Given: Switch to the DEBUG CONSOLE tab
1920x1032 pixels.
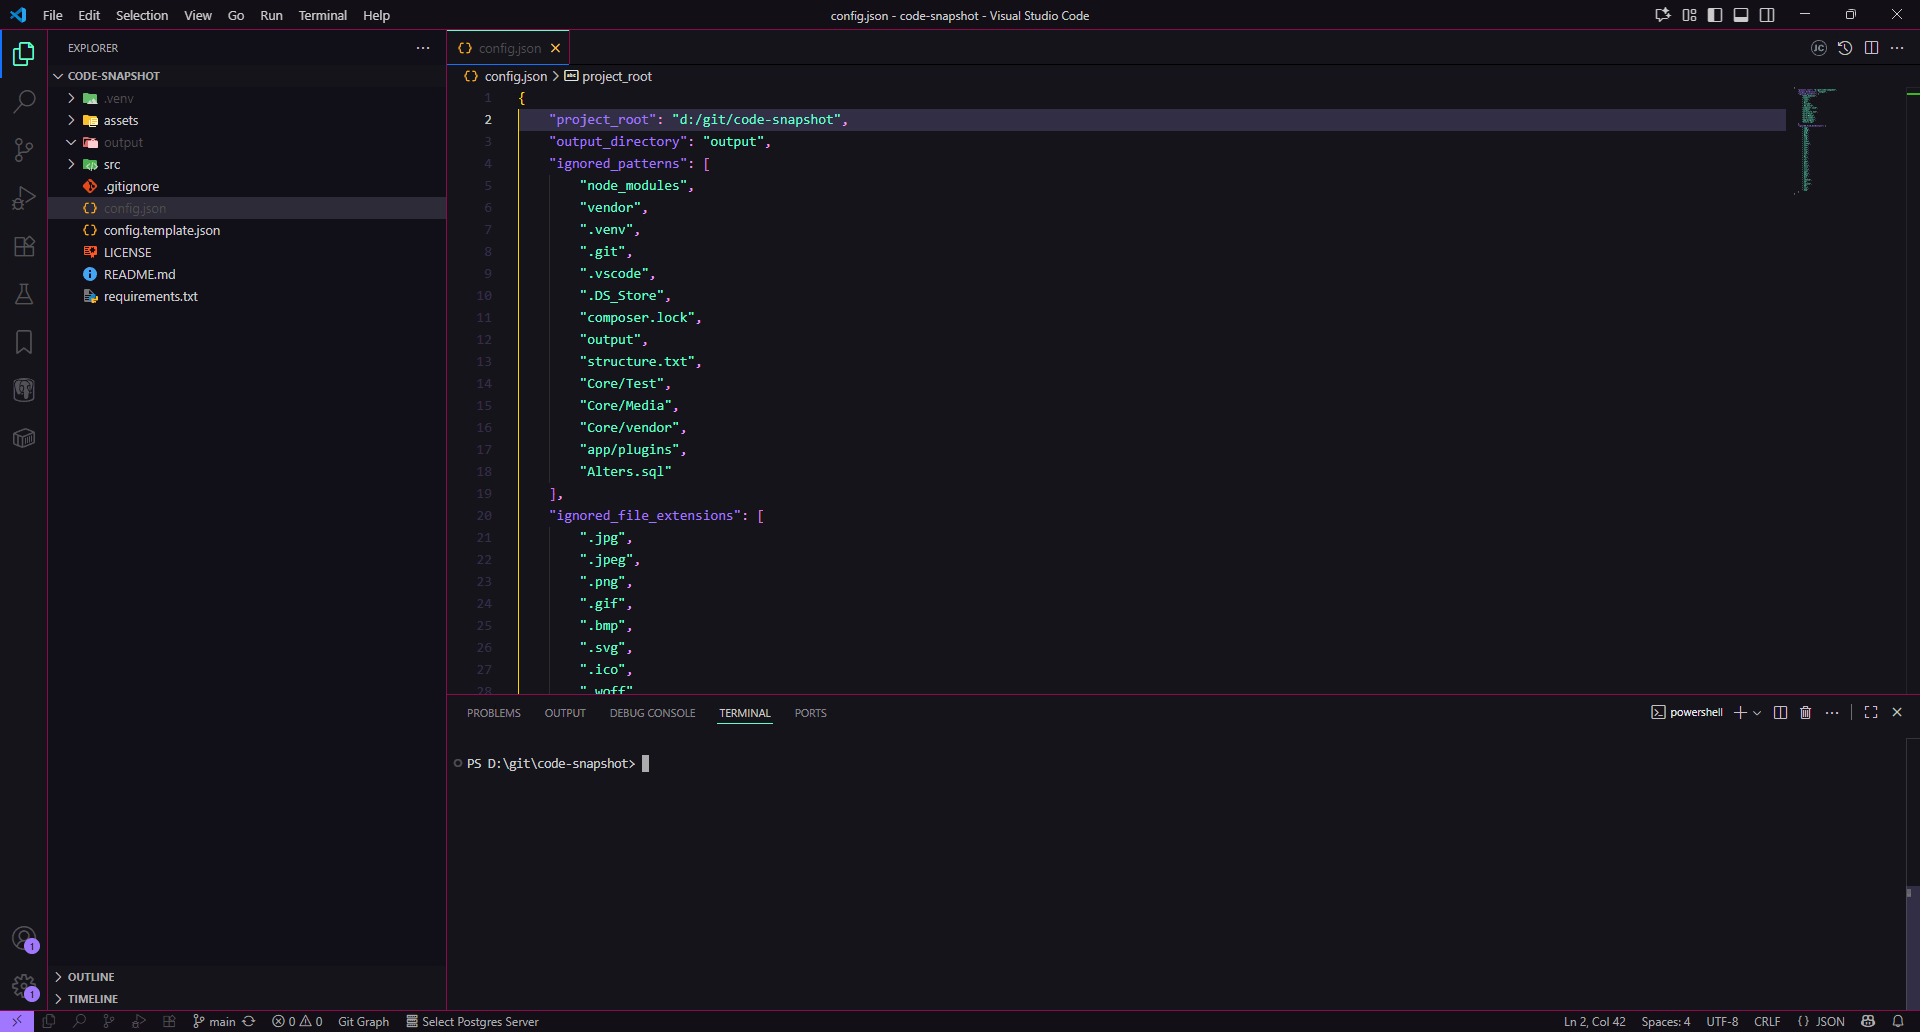Looking at the screenshot, I should coord(652,713).
